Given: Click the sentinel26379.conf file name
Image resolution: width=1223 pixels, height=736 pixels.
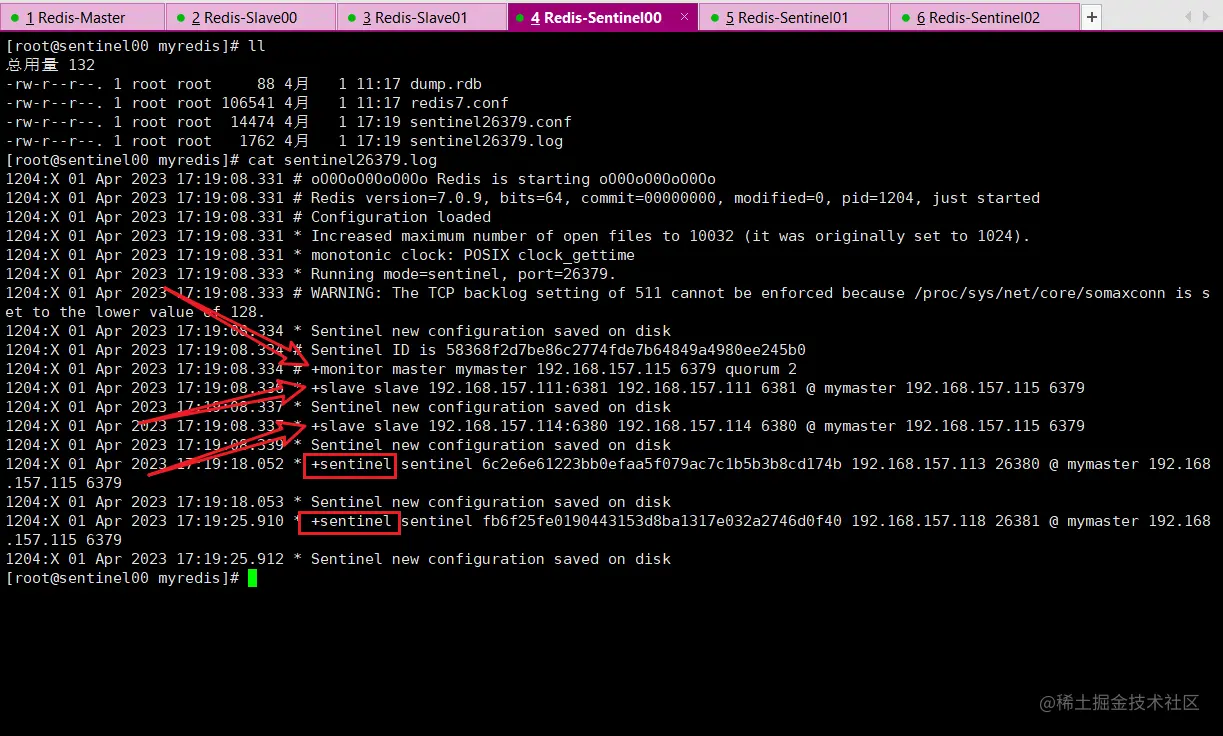Looking at the screenshot, I should tap(491, 122).
